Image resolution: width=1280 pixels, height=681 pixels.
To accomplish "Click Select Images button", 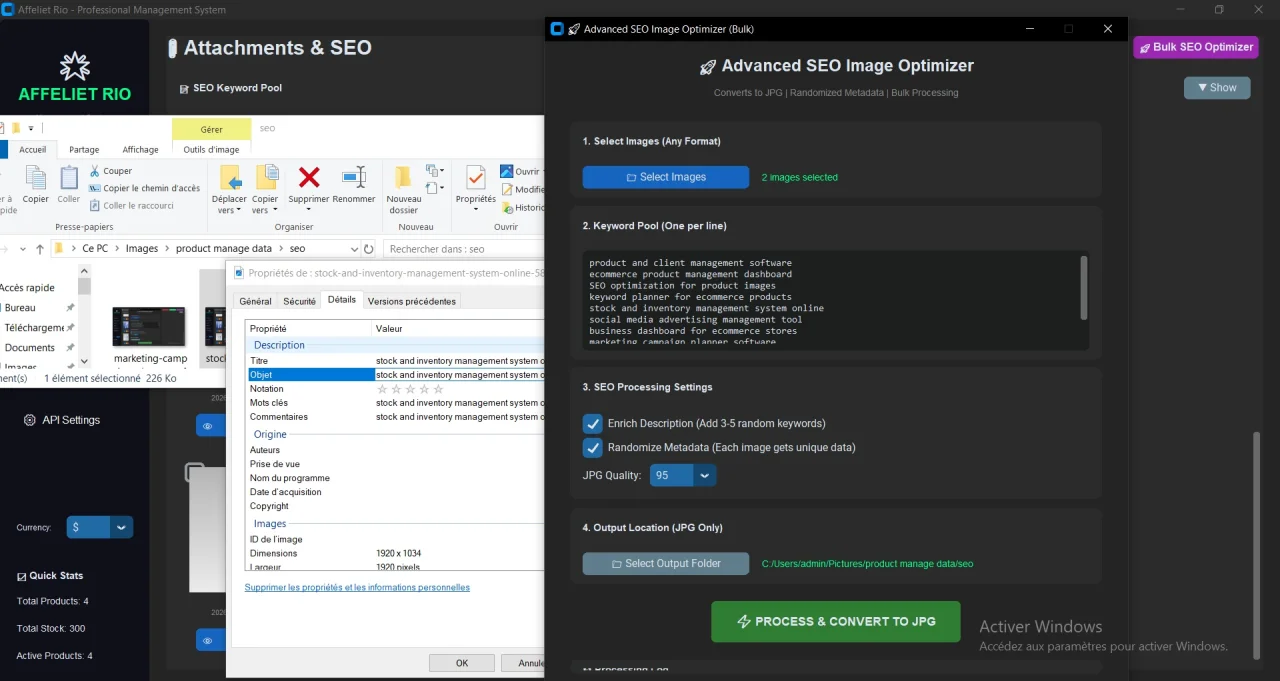I will pos(666,177).
